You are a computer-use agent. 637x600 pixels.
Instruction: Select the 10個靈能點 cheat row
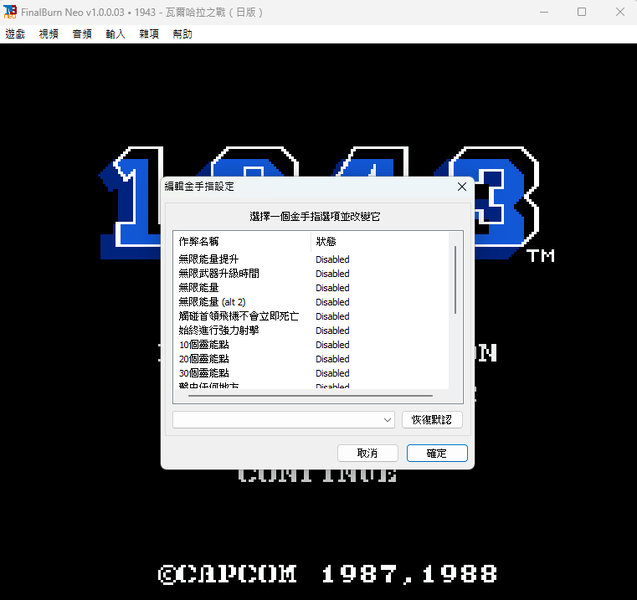312,344
